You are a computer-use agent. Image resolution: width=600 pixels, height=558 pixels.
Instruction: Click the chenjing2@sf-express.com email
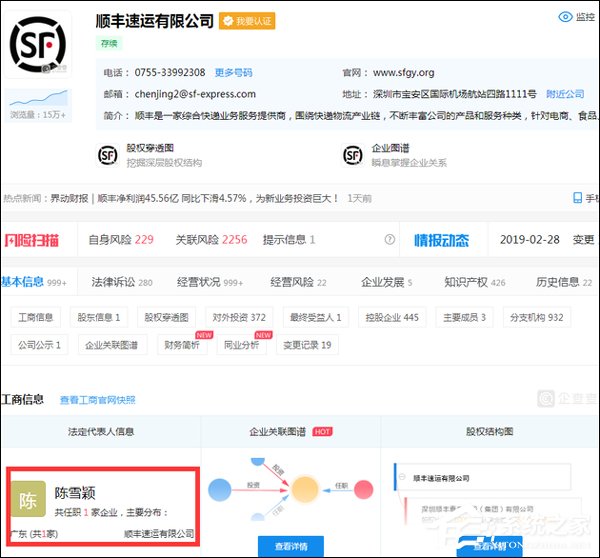point(195,94)
